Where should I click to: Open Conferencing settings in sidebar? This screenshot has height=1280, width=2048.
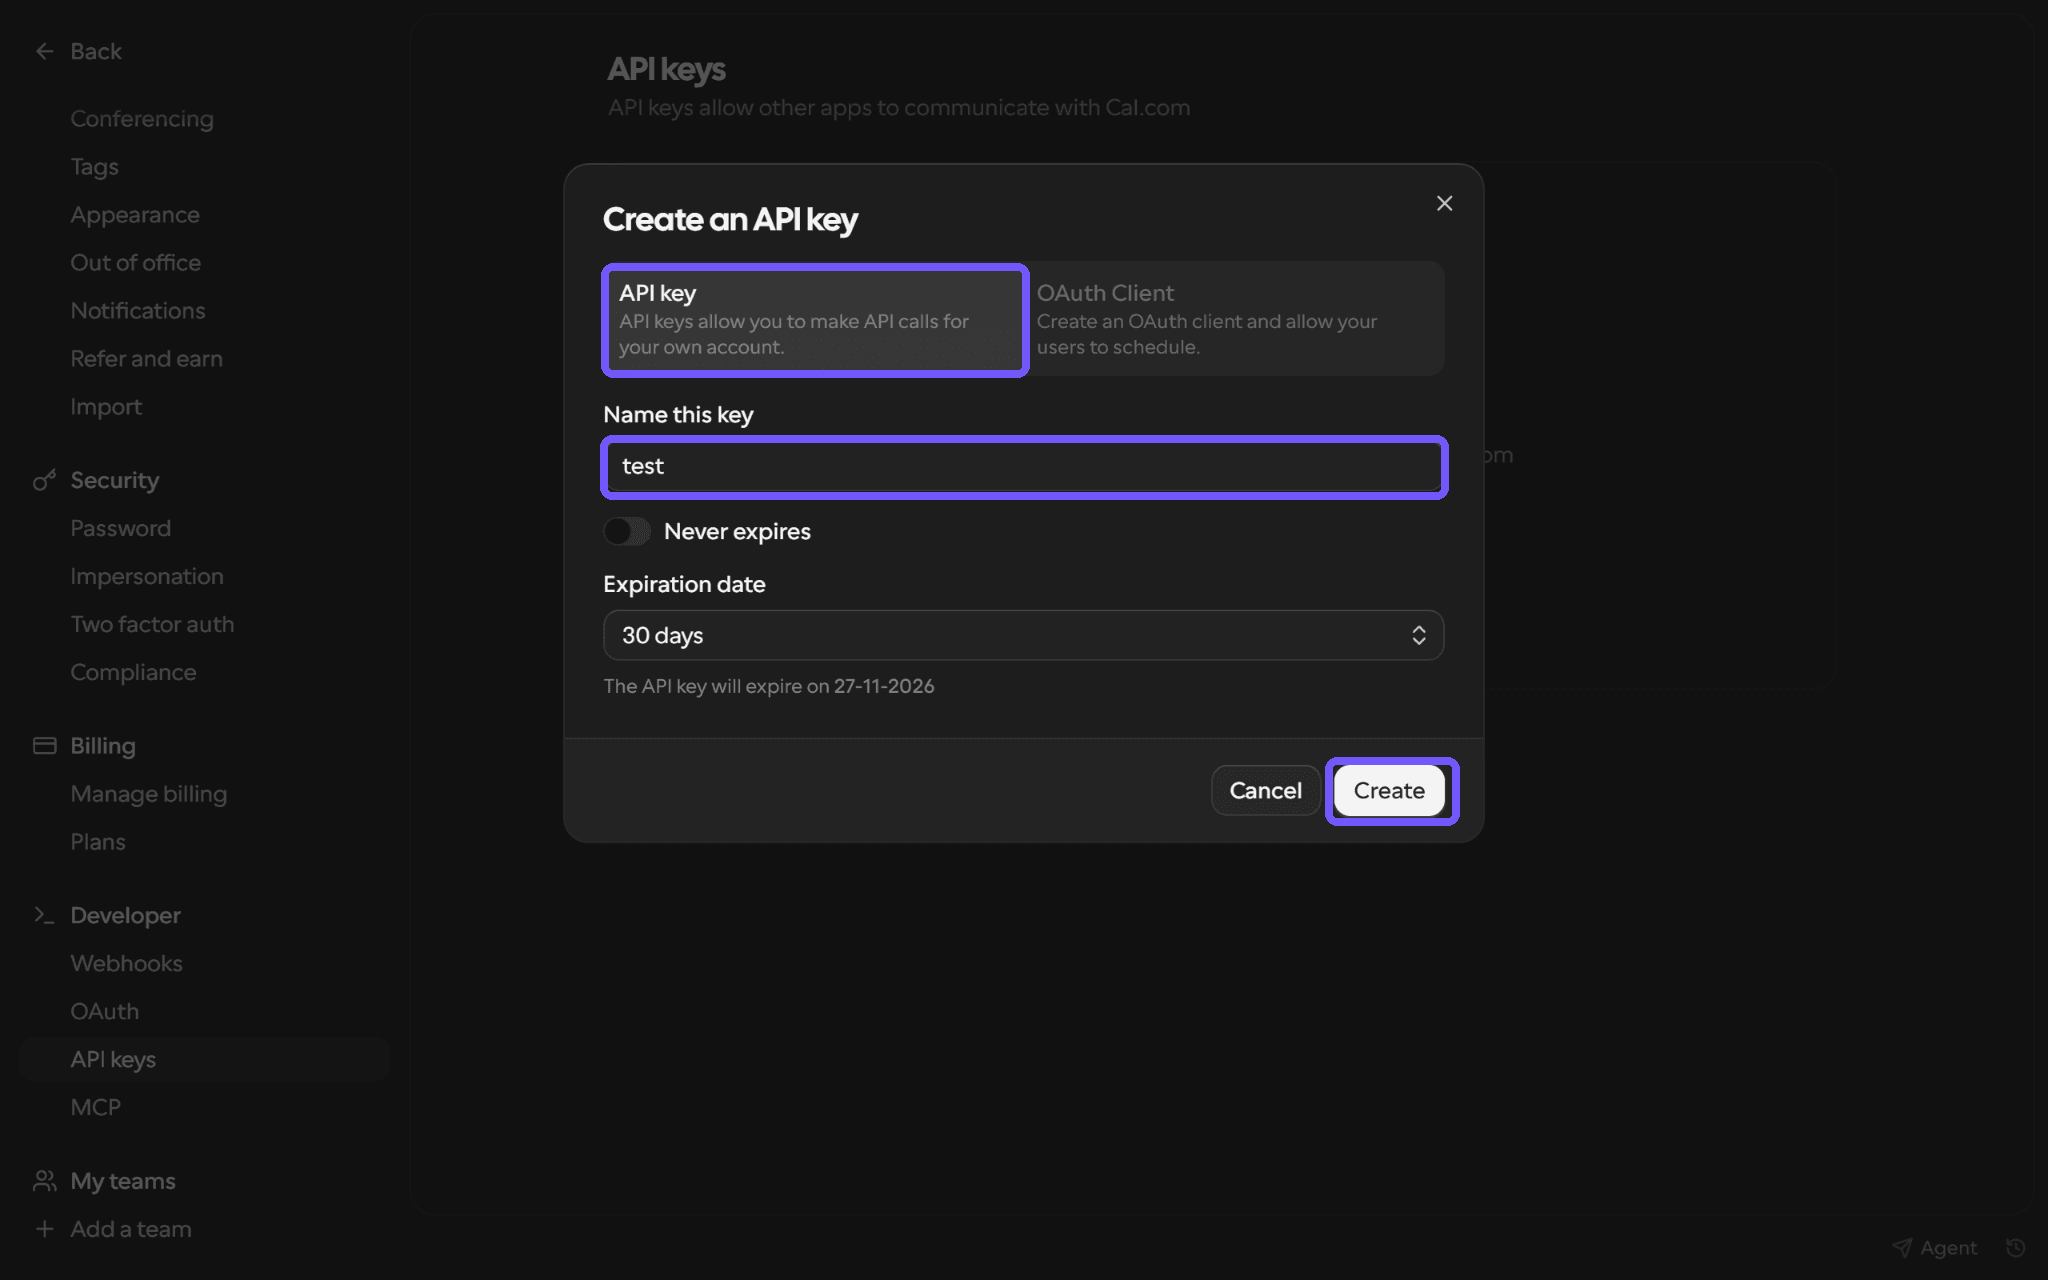pyautogui.click(x=142, y=119)
